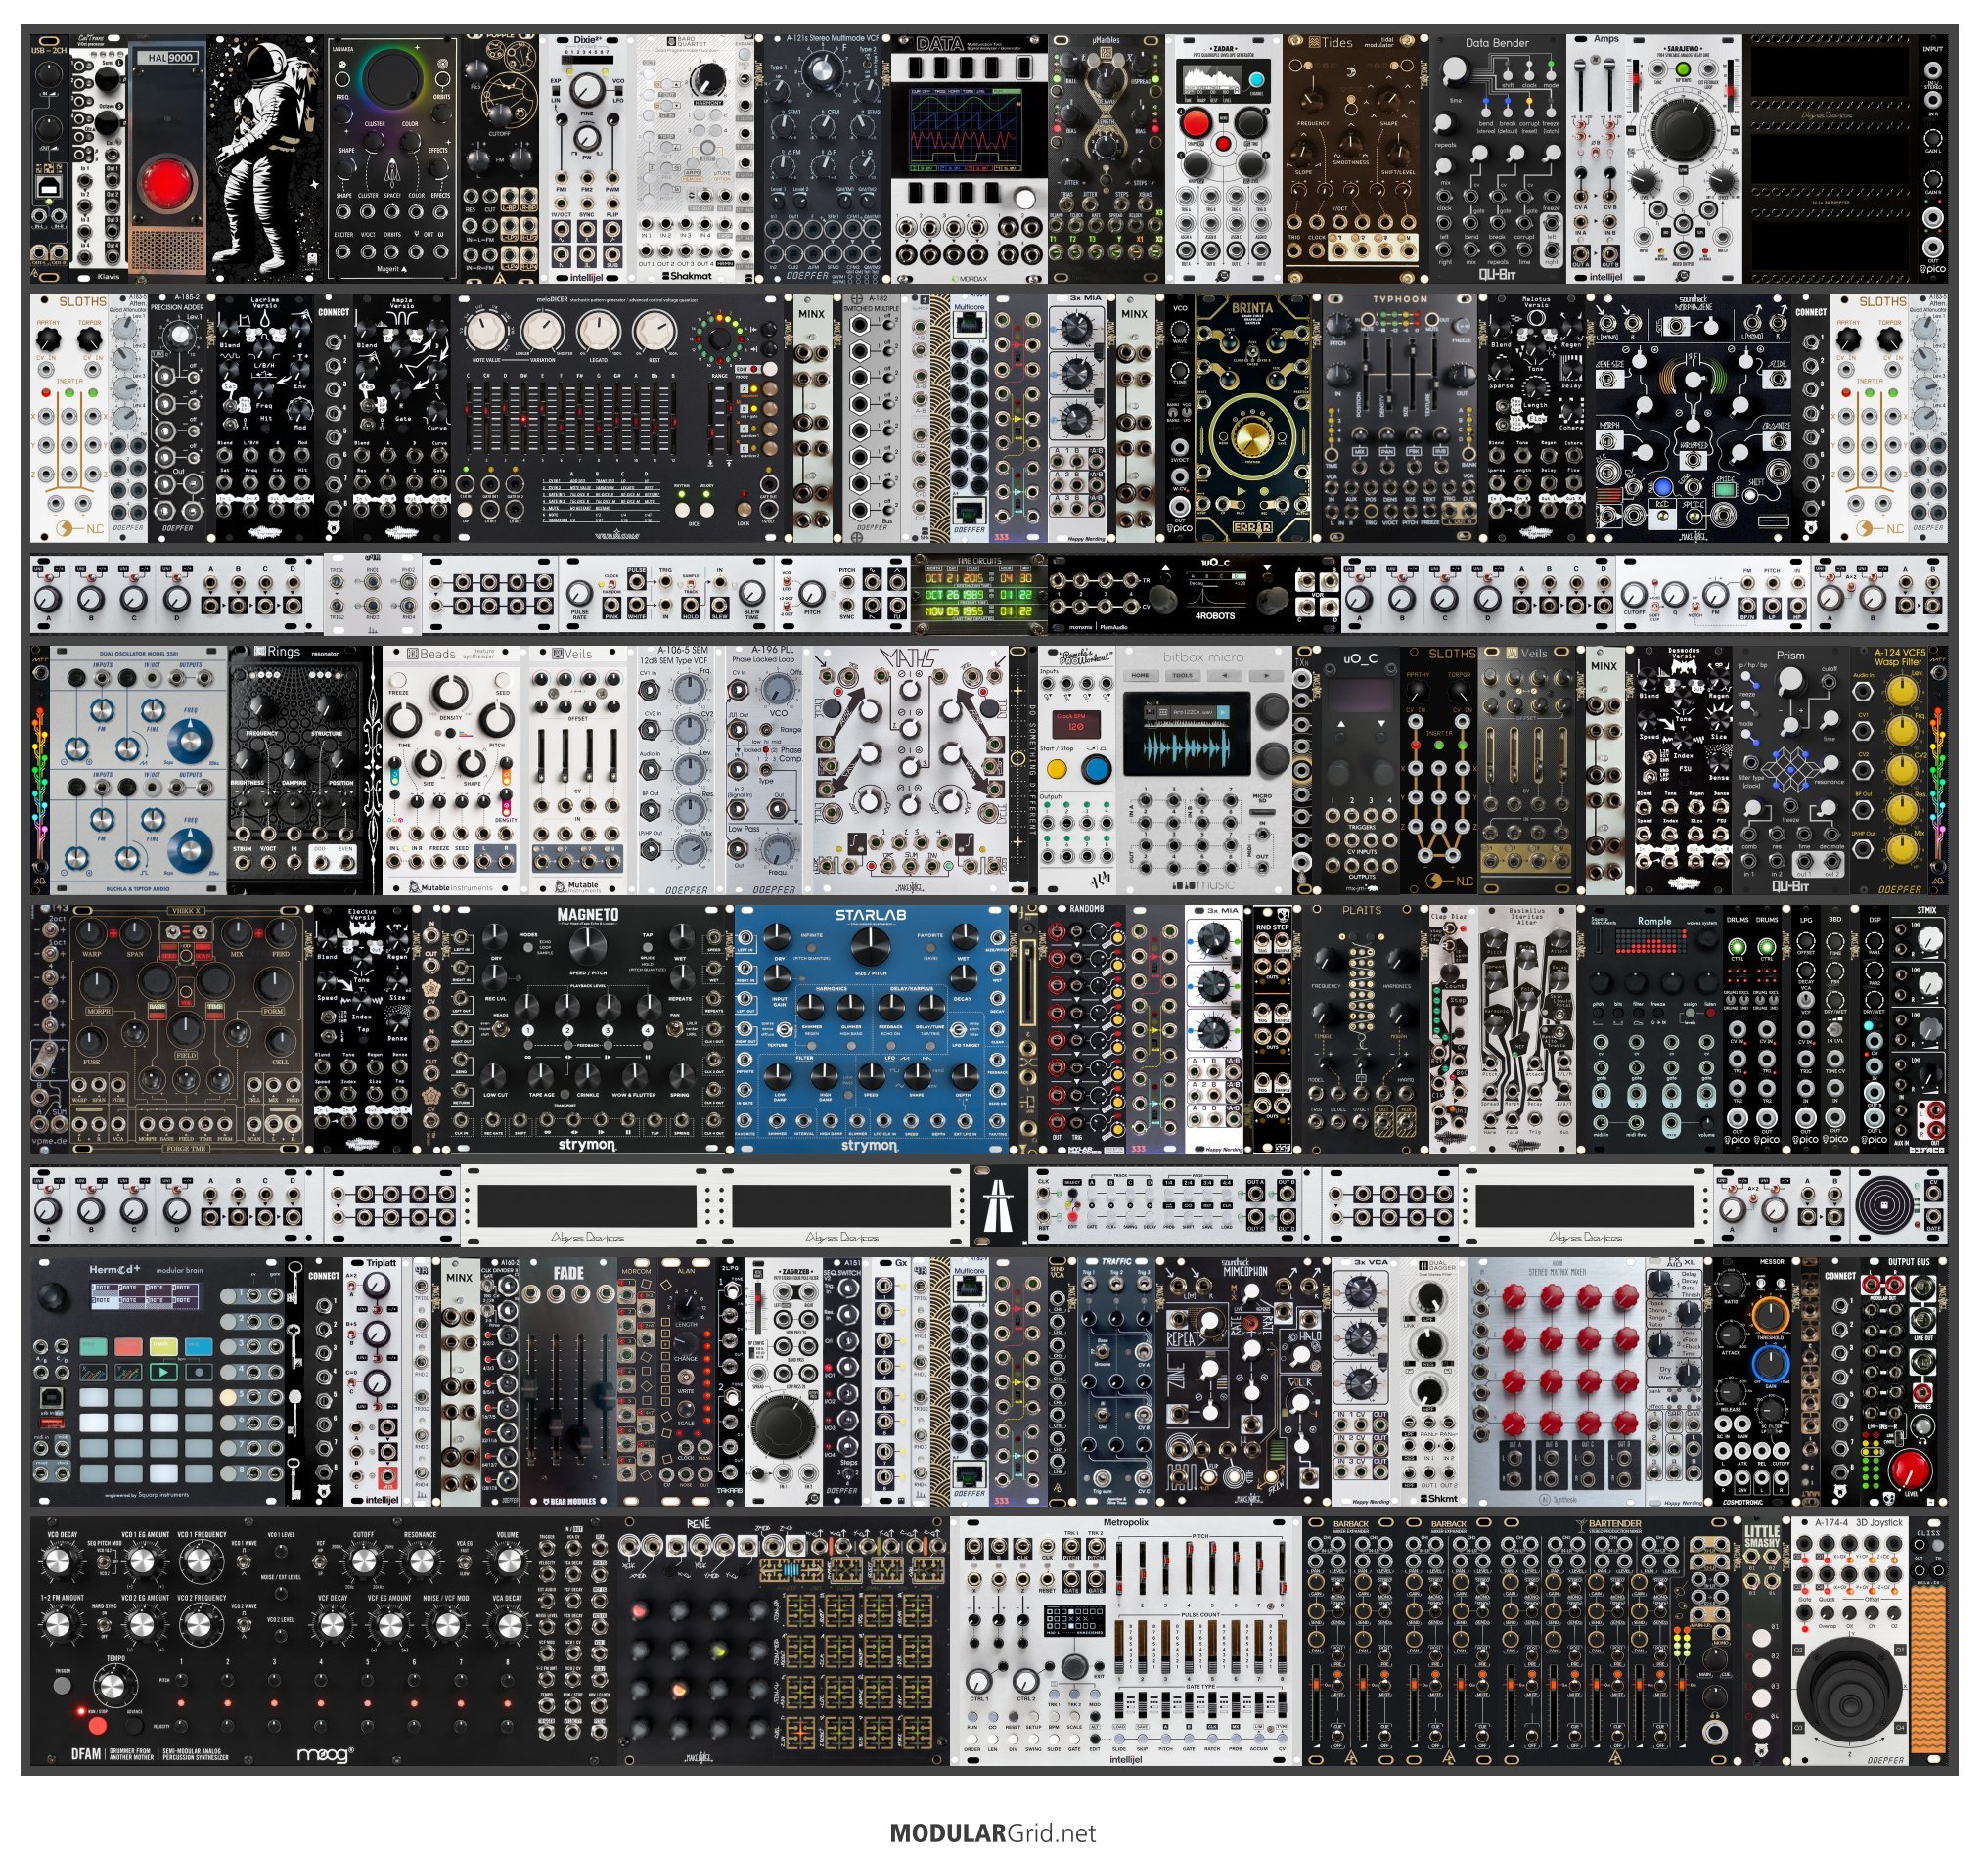The height and width of the screenshot is (1854, 1988).
Task: Select the Plaits module
Action: tap(1362, 1030)
